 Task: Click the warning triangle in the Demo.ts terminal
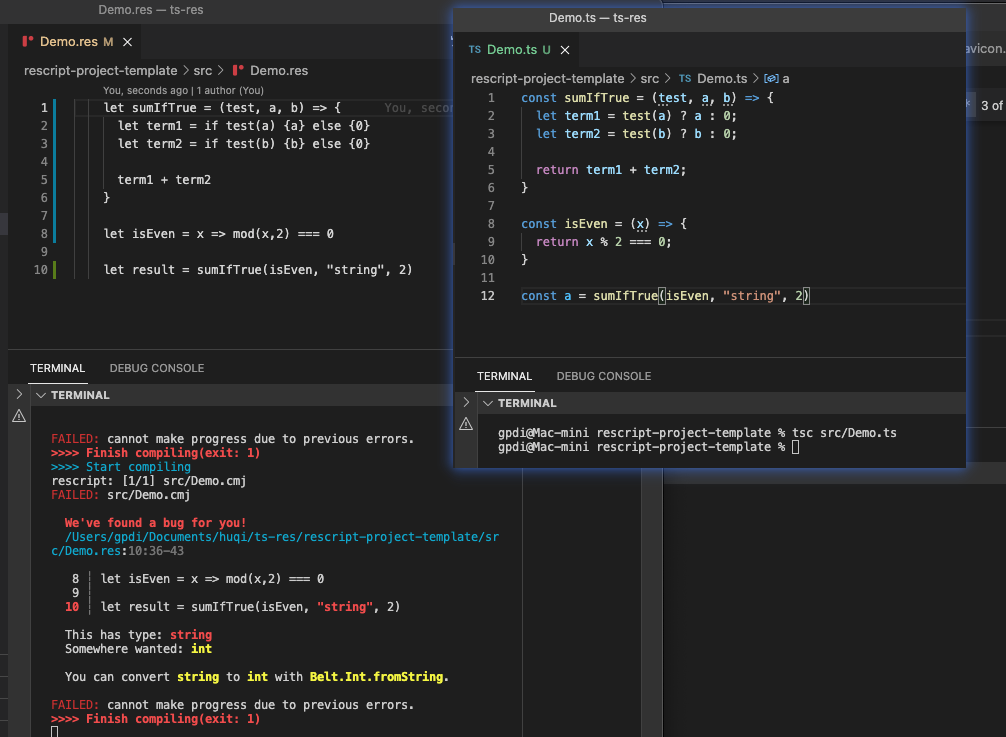tap(466, 423)
